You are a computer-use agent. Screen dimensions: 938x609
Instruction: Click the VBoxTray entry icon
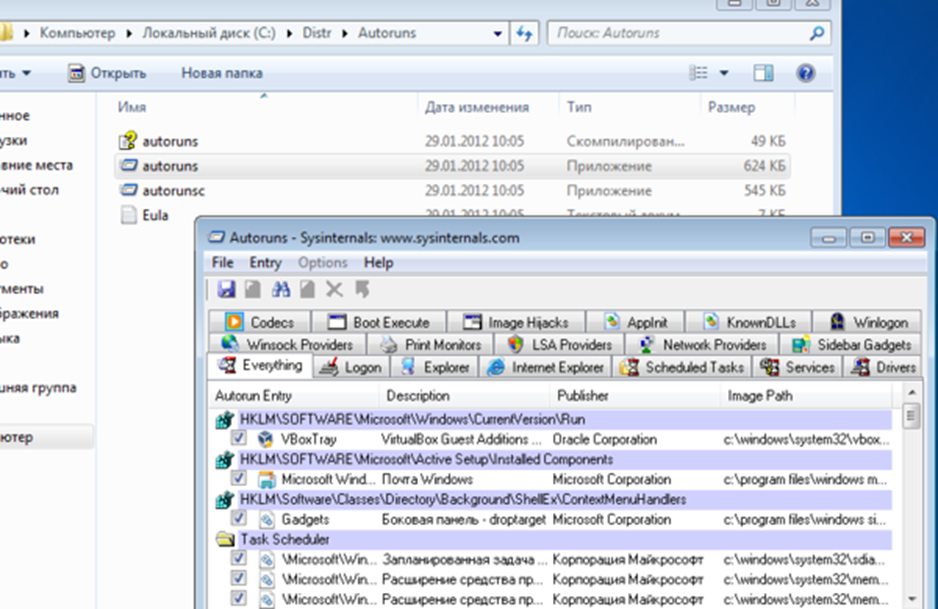pyautogui.click(x=266, y=439)
